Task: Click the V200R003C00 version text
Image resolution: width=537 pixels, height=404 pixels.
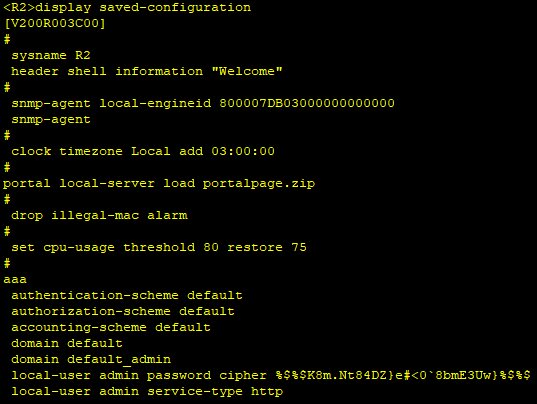Action: tap(55, 23)
